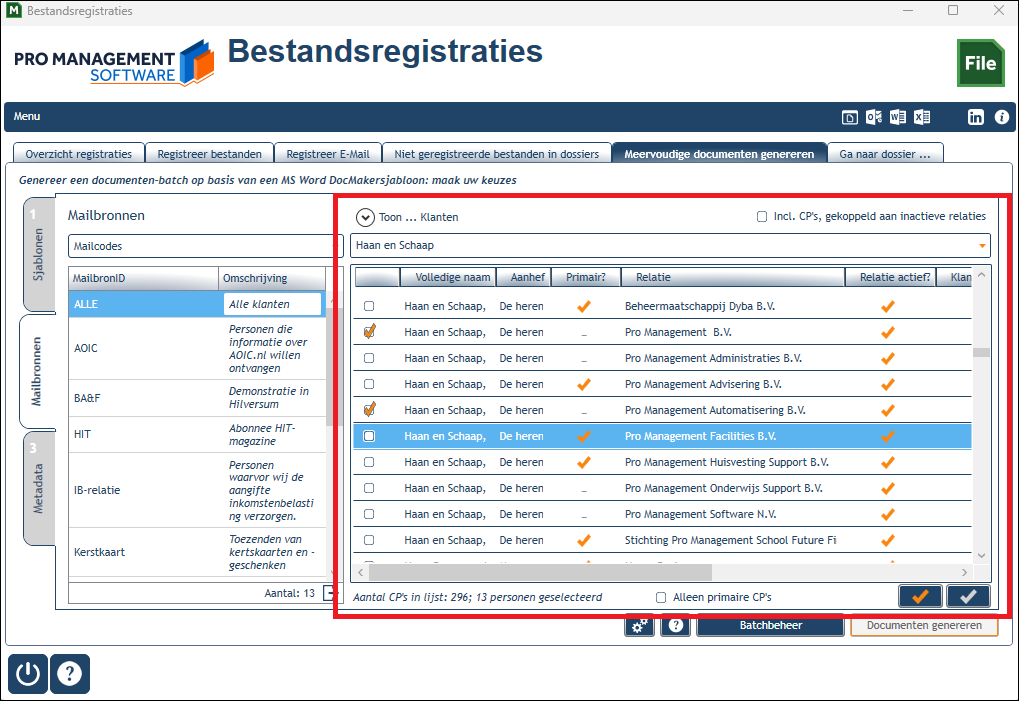Viewport: 1019px width, 701px height.
Task: Switch to Registreer E-Mail tab
Action: coord(328,154)
